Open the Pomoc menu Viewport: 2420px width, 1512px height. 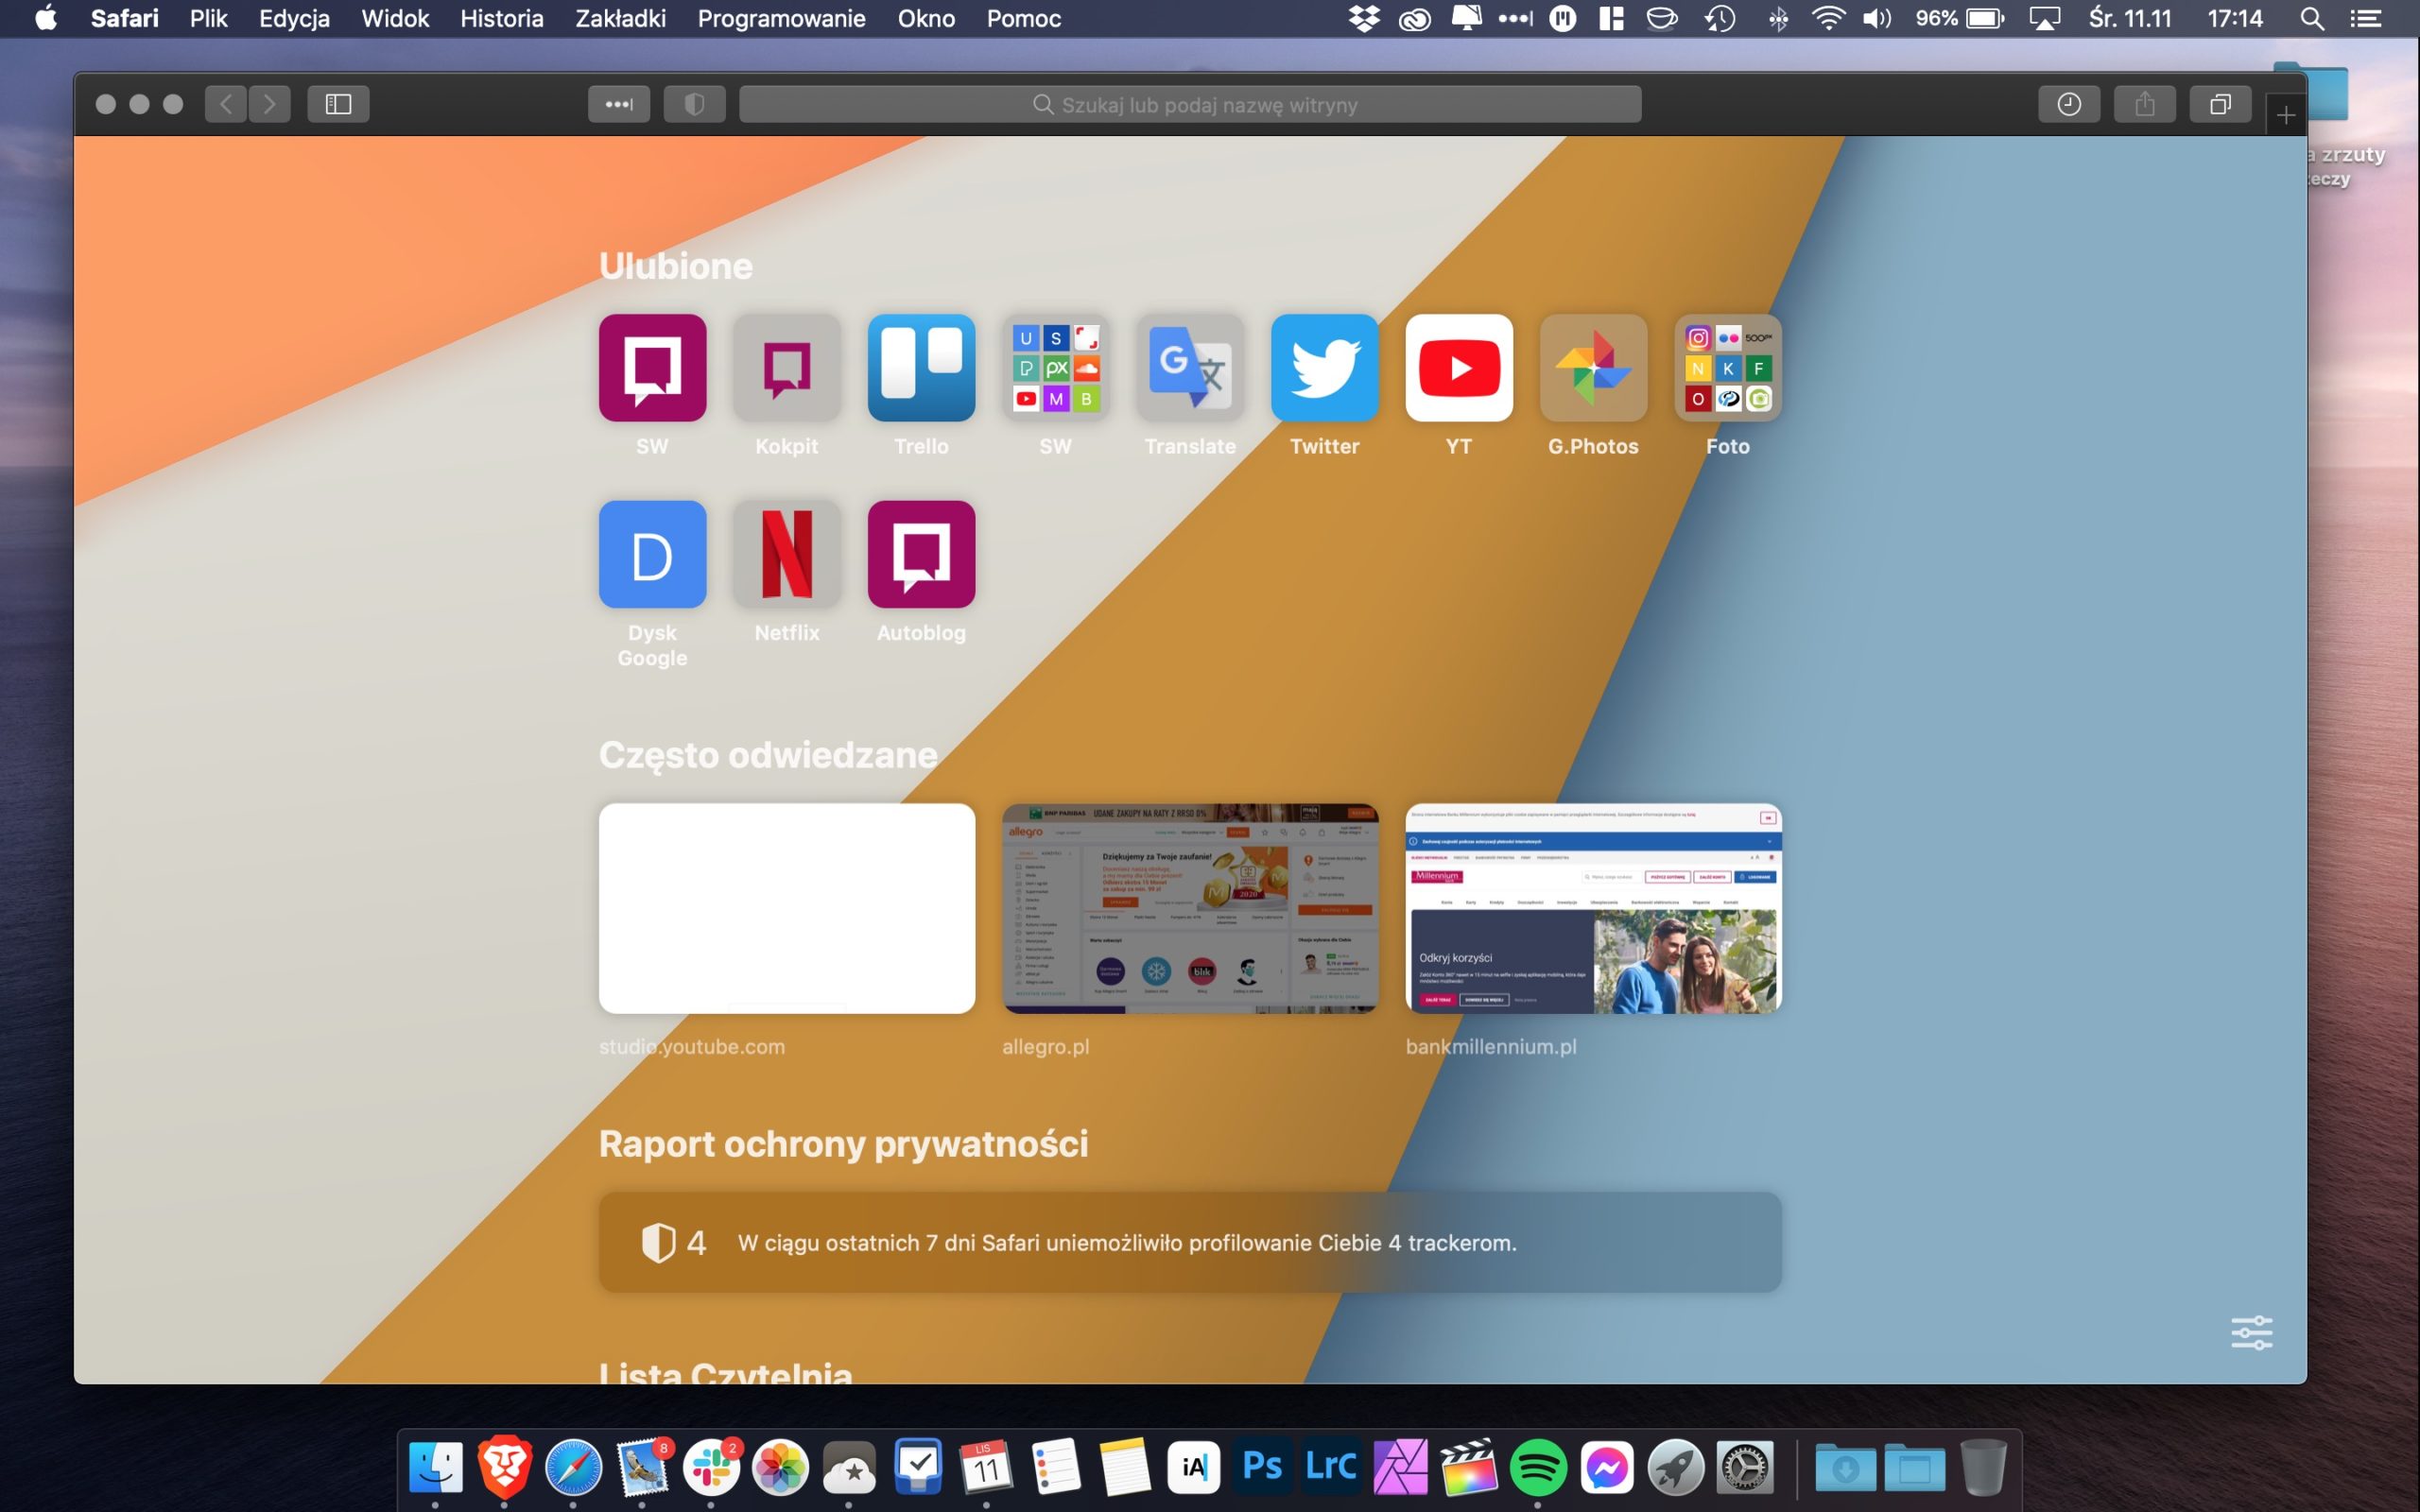pyautogui.click(x=1024, y=18)
